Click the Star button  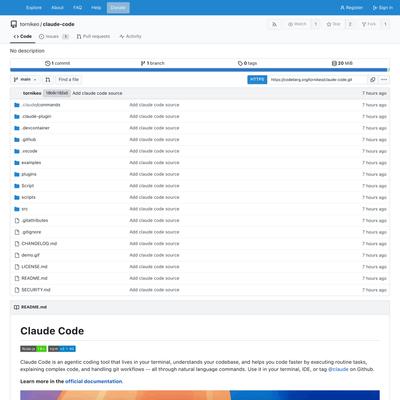coord(333,24)
